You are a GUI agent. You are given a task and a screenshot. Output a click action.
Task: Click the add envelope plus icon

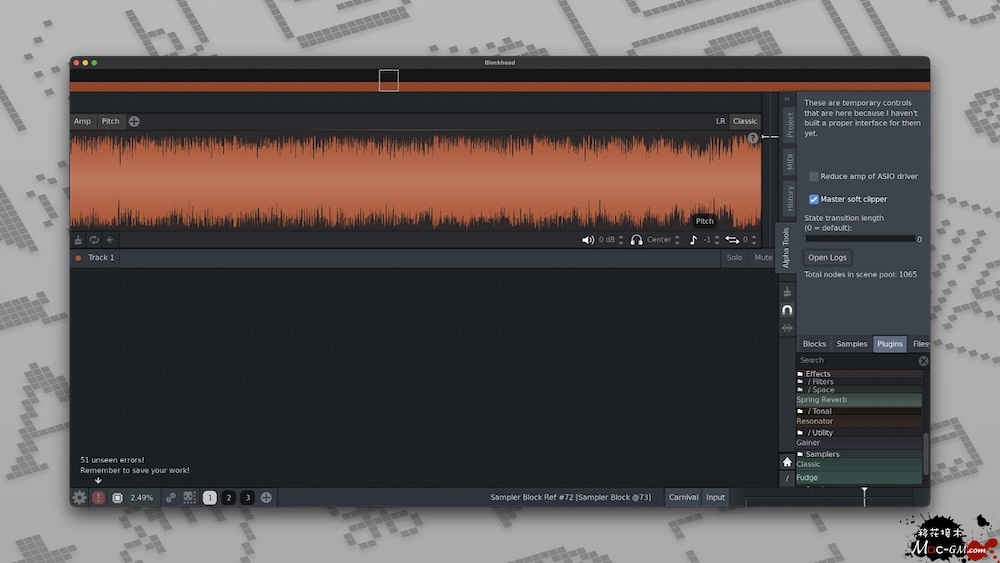pyautogui.click(x=134, y=121)
